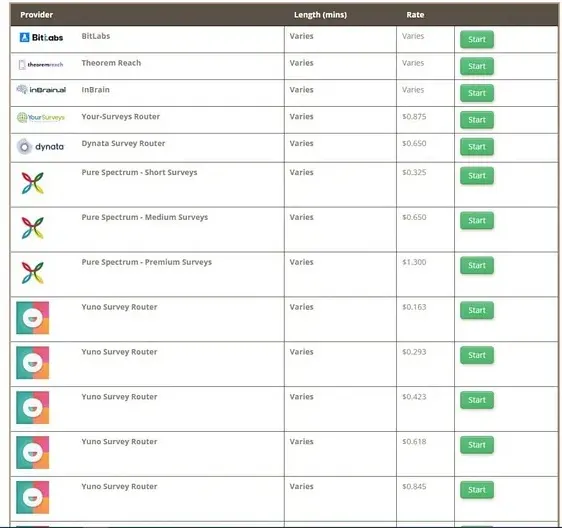Start the Yuno survey paying $0.163
Image resolution: width=562 pixels, height=528 pixels.
pyautogui.click(x=477, y=310)
